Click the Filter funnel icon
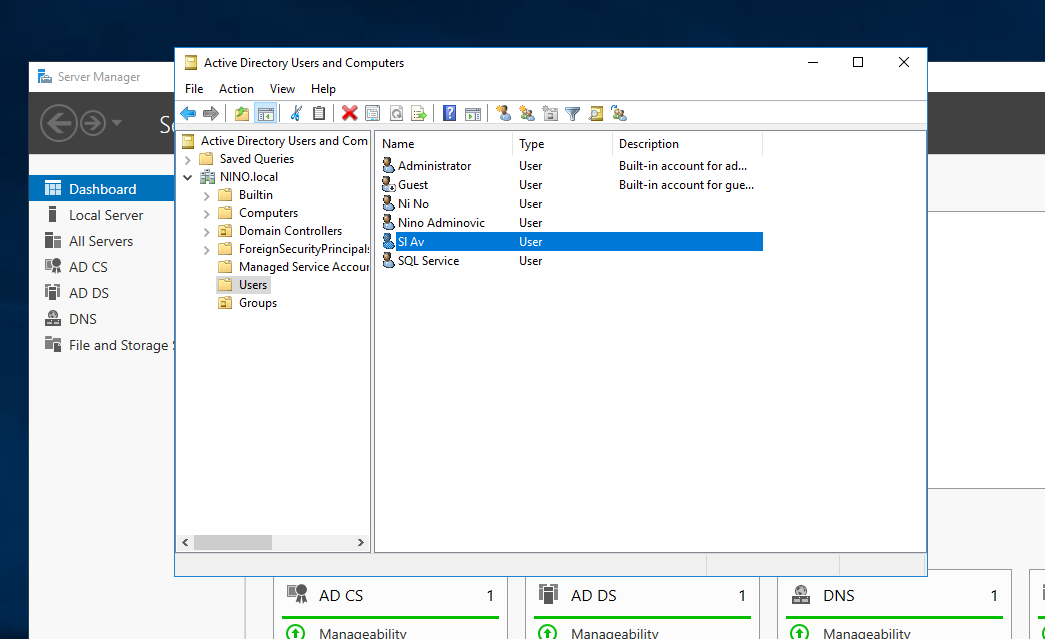The height and width of the screenshot is (639, 1045). (572, 113)
